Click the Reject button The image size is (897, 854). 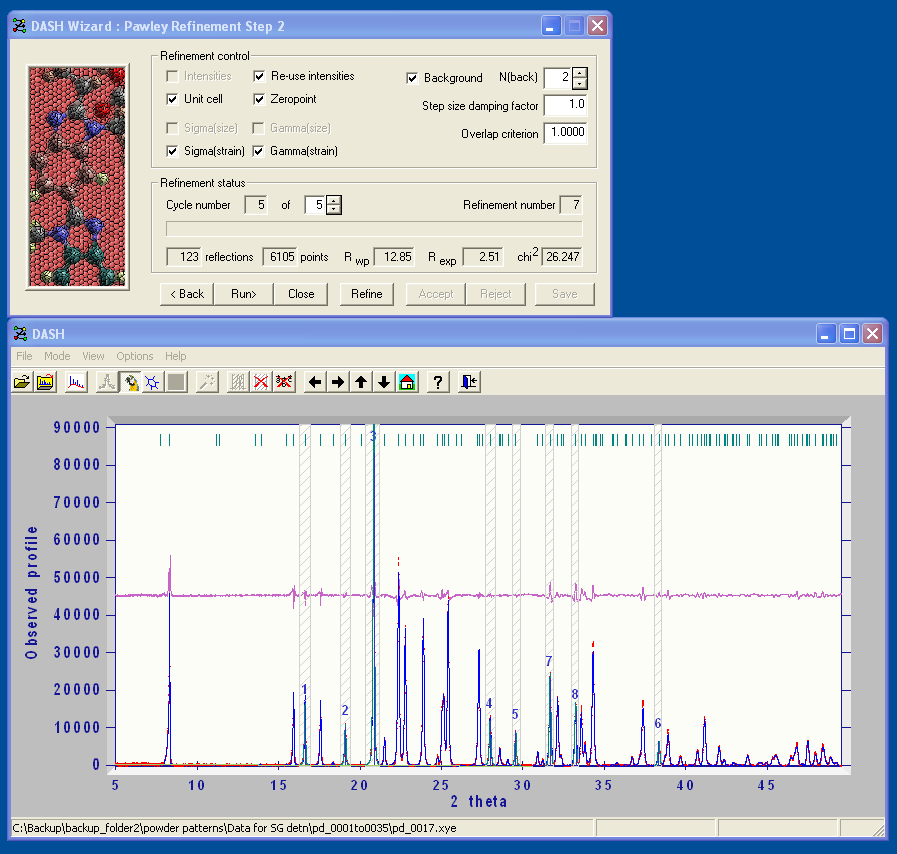click(495, 294)
